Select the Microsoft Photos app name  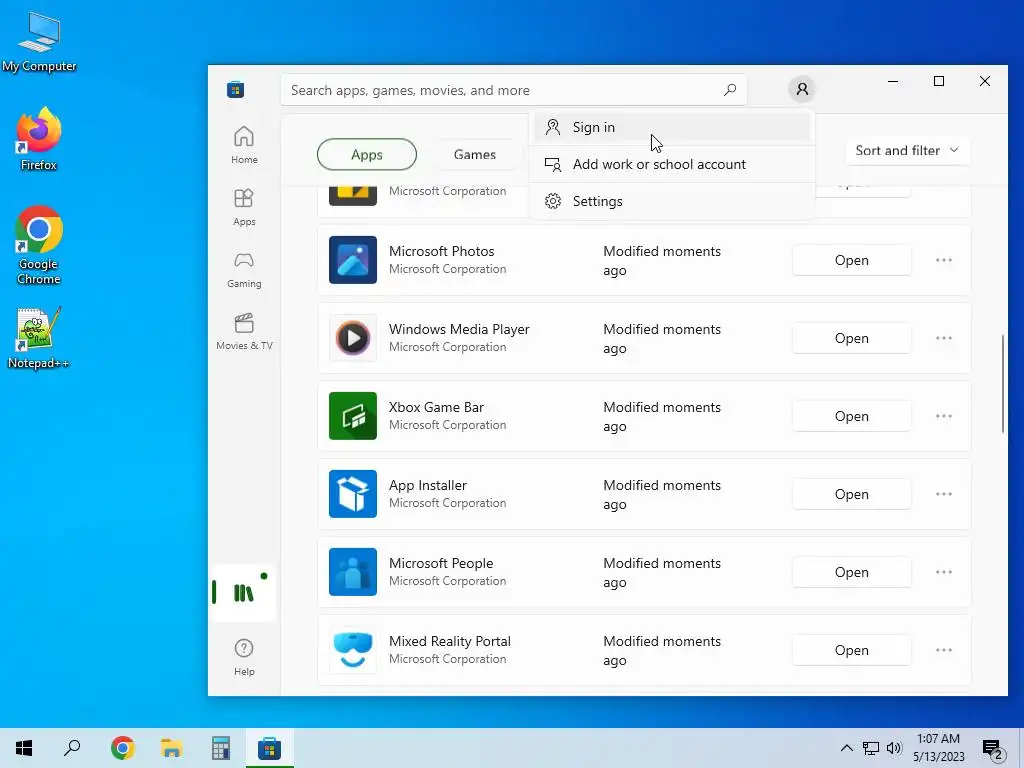click(441, 251)
